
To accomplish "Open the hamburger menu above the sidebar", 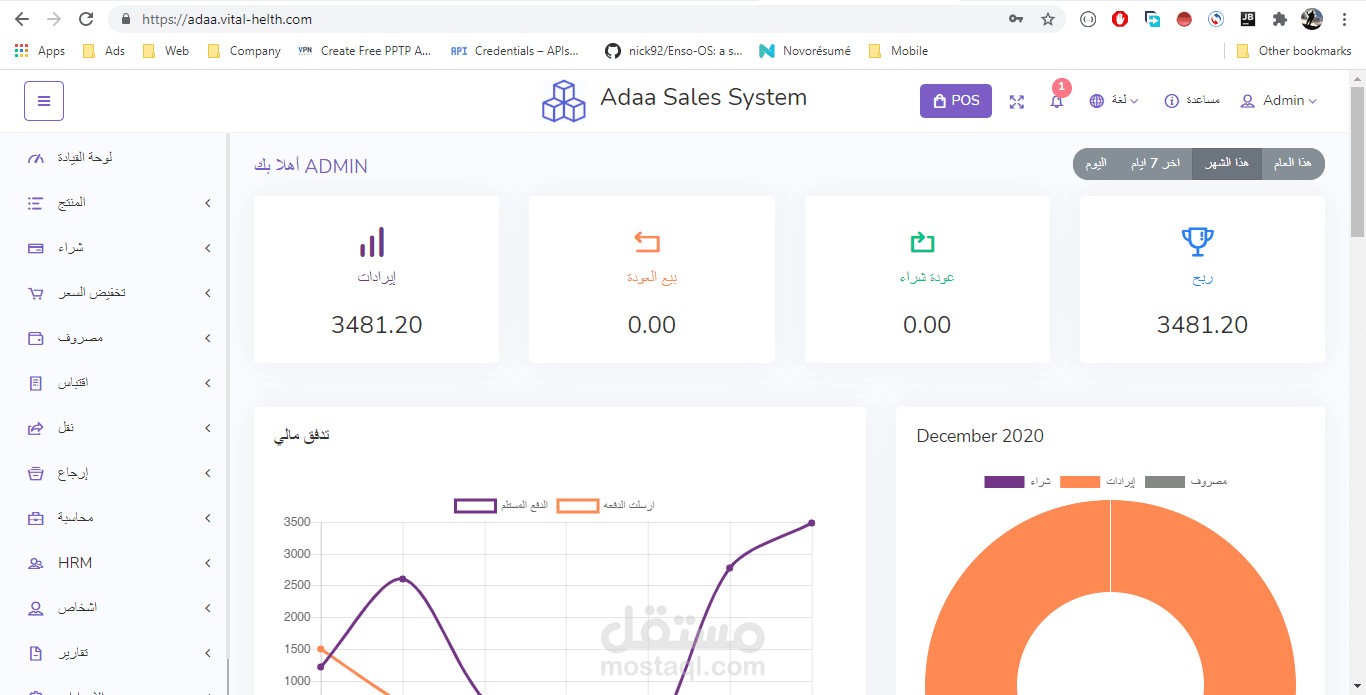I will pyautogui.click(x=43, y=100).
